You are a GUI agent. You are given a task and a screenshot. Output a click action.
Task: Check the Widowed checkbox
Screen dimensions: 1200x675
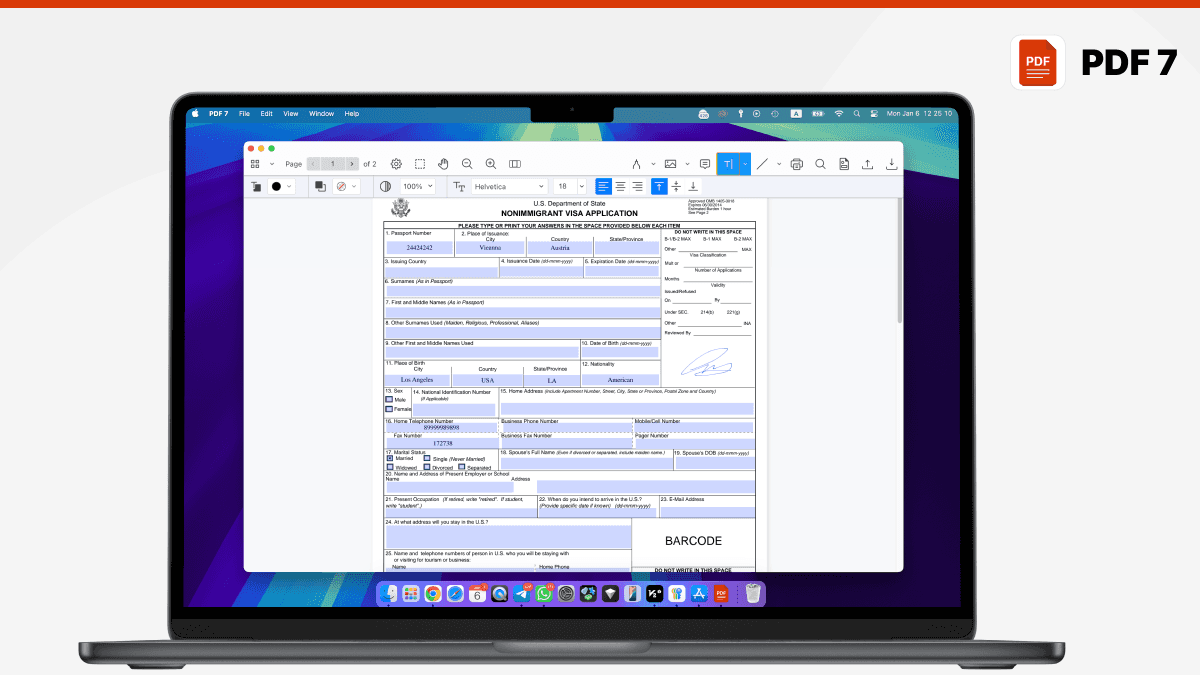point(390,467)
